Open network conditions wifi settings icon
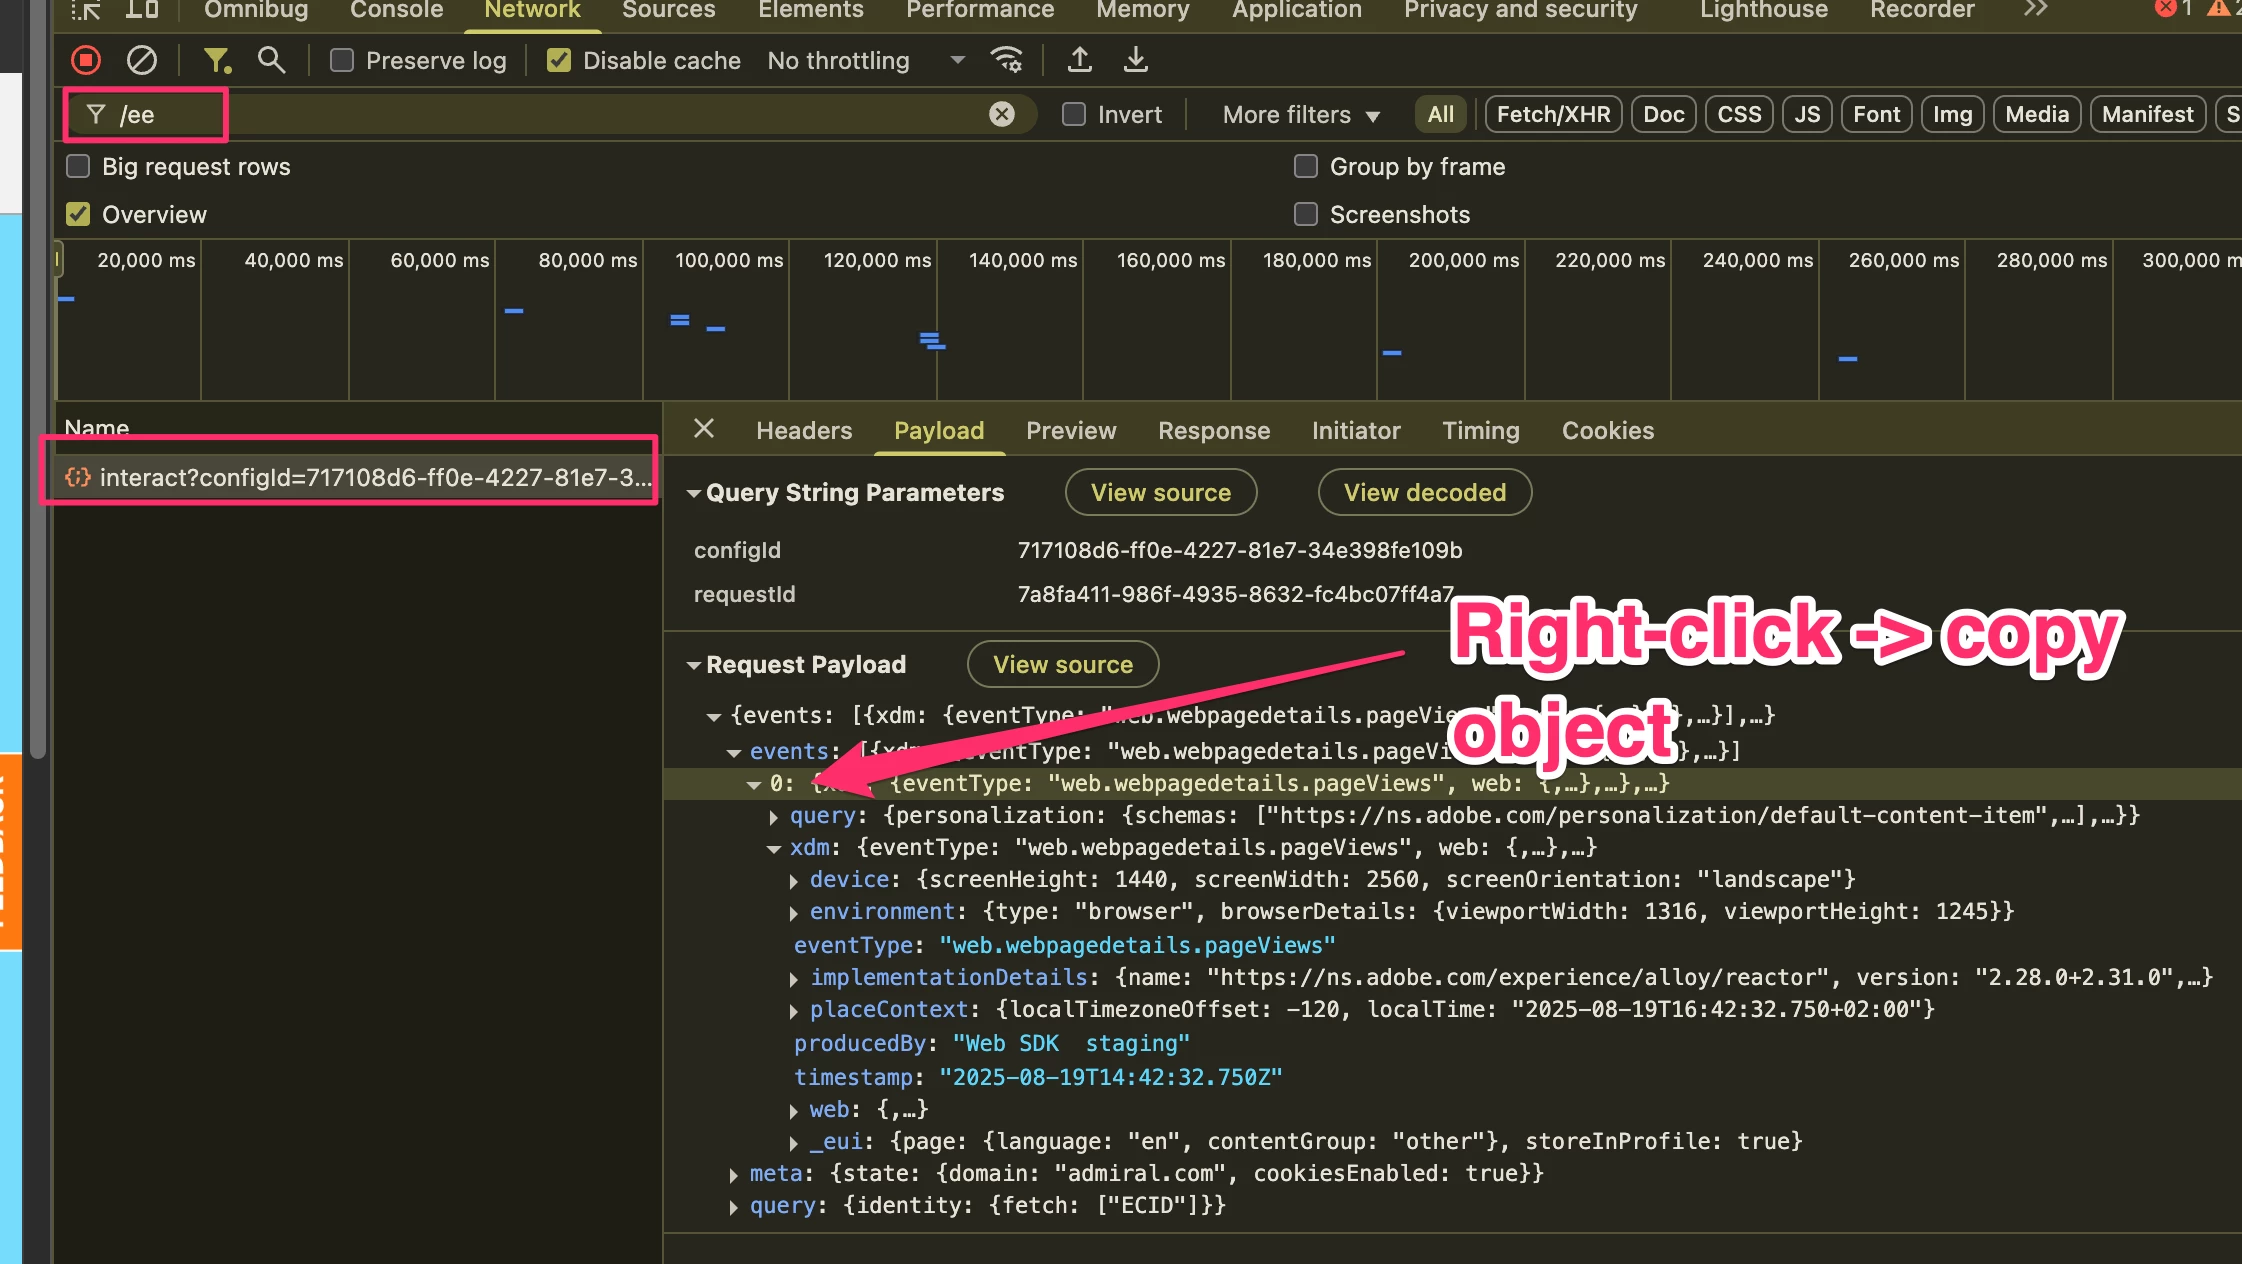Viewport: 2242px width, 1264px height. [x=1006, y=60]
